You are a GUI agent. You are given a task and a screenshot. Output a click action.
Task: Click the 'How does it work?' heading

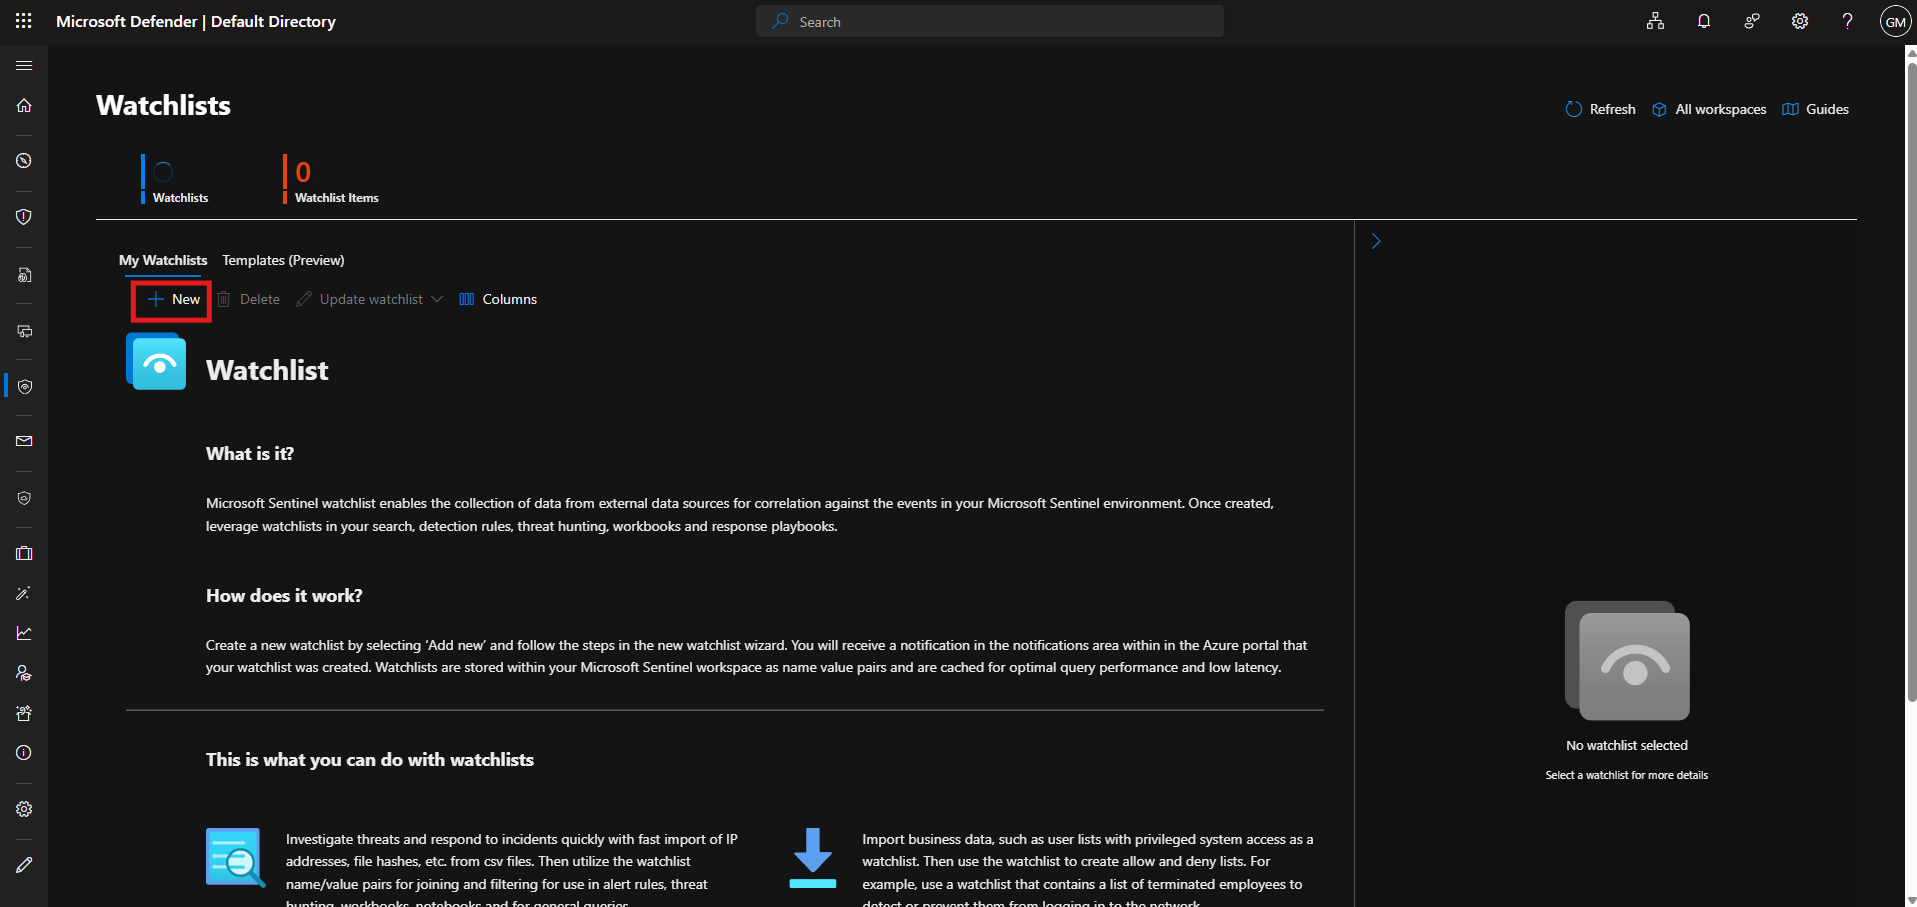[x=284, y=596]
